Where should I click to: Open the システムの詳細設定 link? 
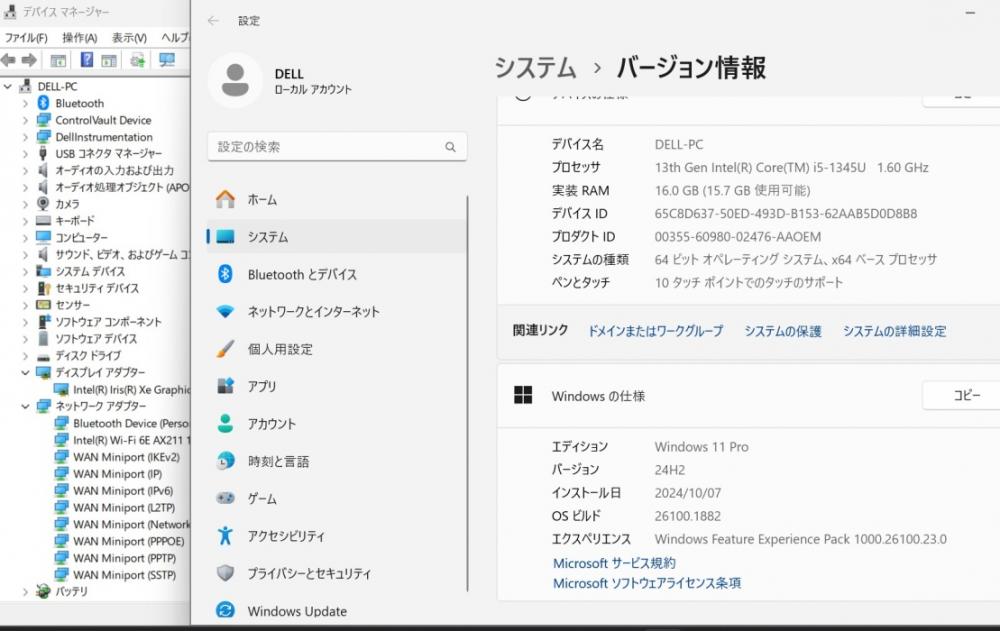(895, 331)
